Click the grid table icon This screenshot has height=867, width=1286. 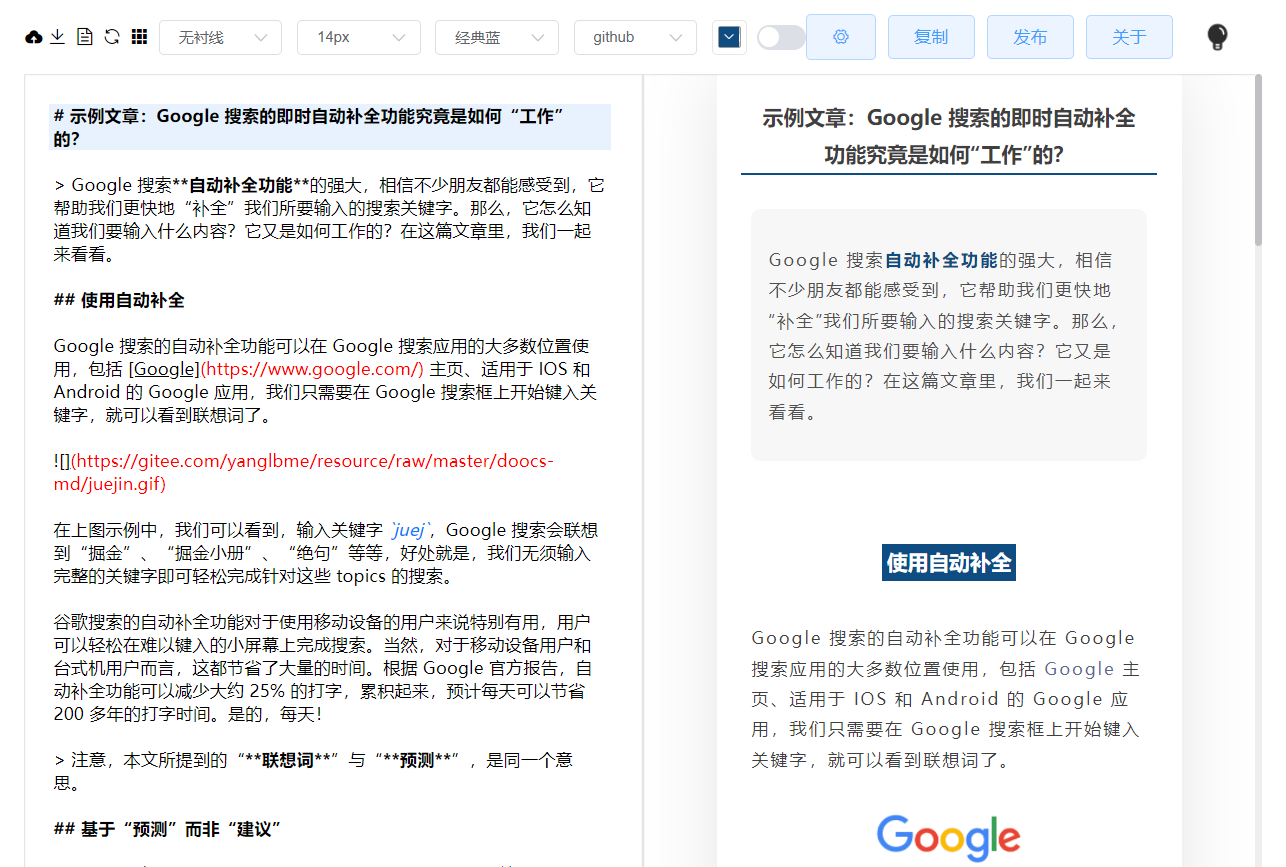coord(140,37)
